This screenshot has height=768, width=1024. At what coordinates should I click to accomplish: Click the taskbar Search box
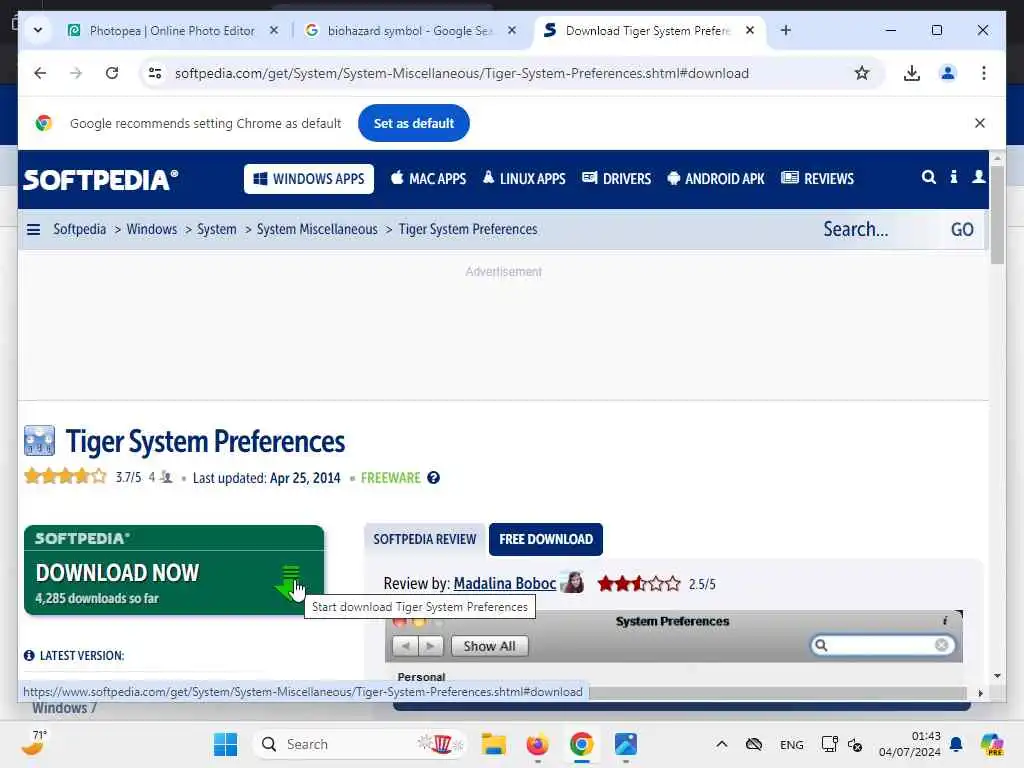pyautogui.click(x=359, y=744)
